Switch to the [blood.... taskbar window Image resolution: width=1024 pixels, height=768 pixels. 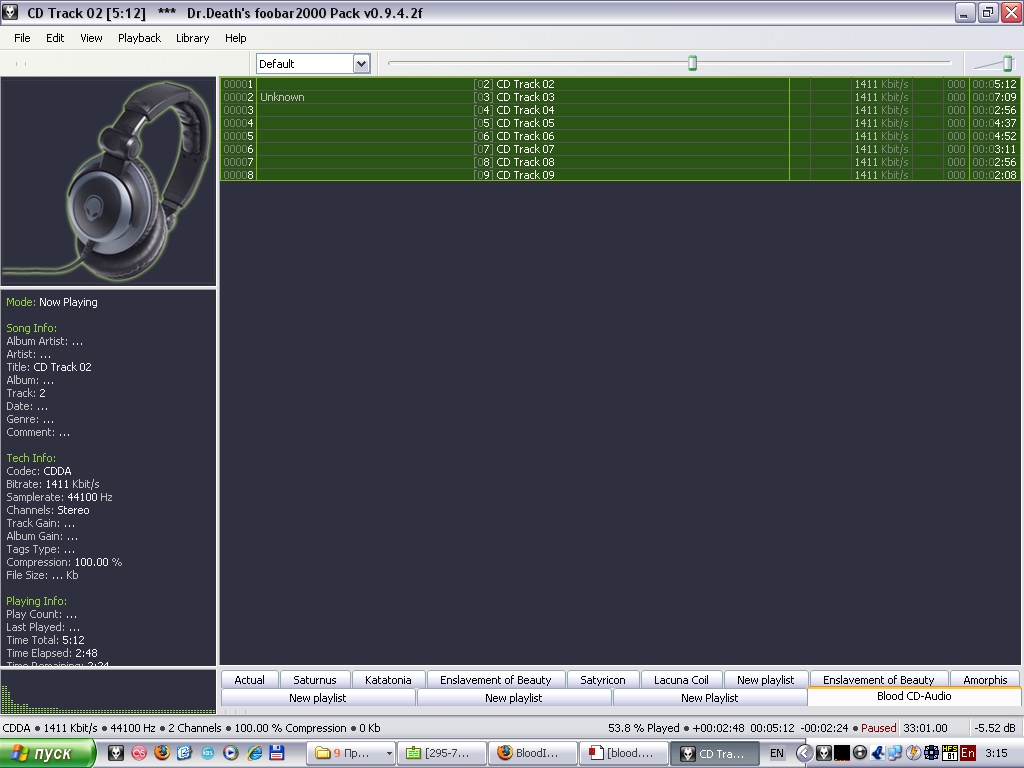click(624, 753)
